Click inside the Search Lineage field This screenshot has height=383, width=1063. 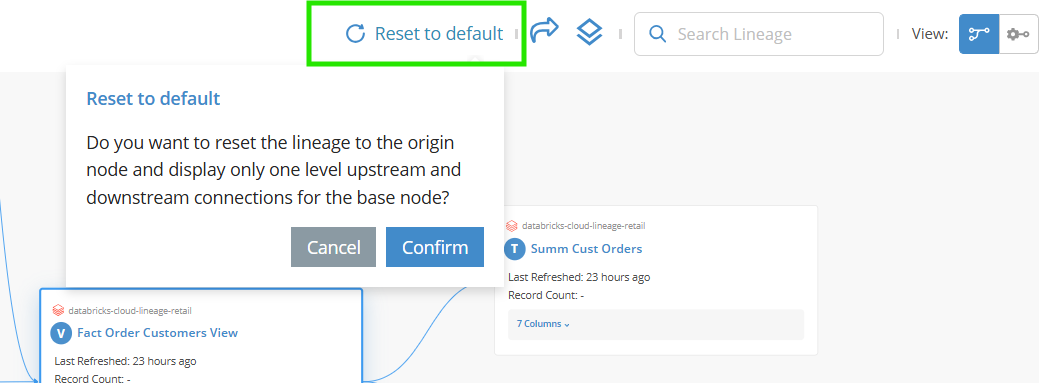[x=759, y=34]
